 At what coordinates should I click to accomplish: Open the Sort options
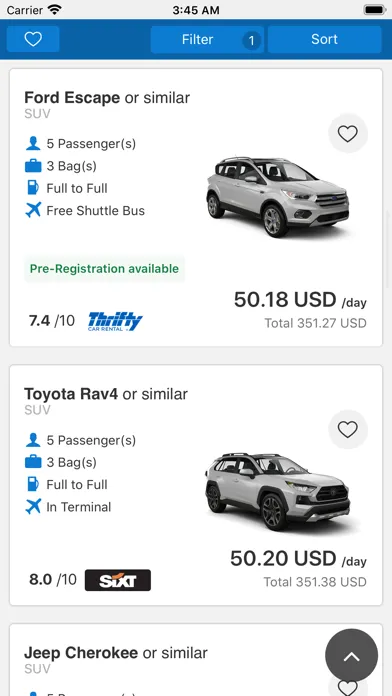tap(325, 40)
